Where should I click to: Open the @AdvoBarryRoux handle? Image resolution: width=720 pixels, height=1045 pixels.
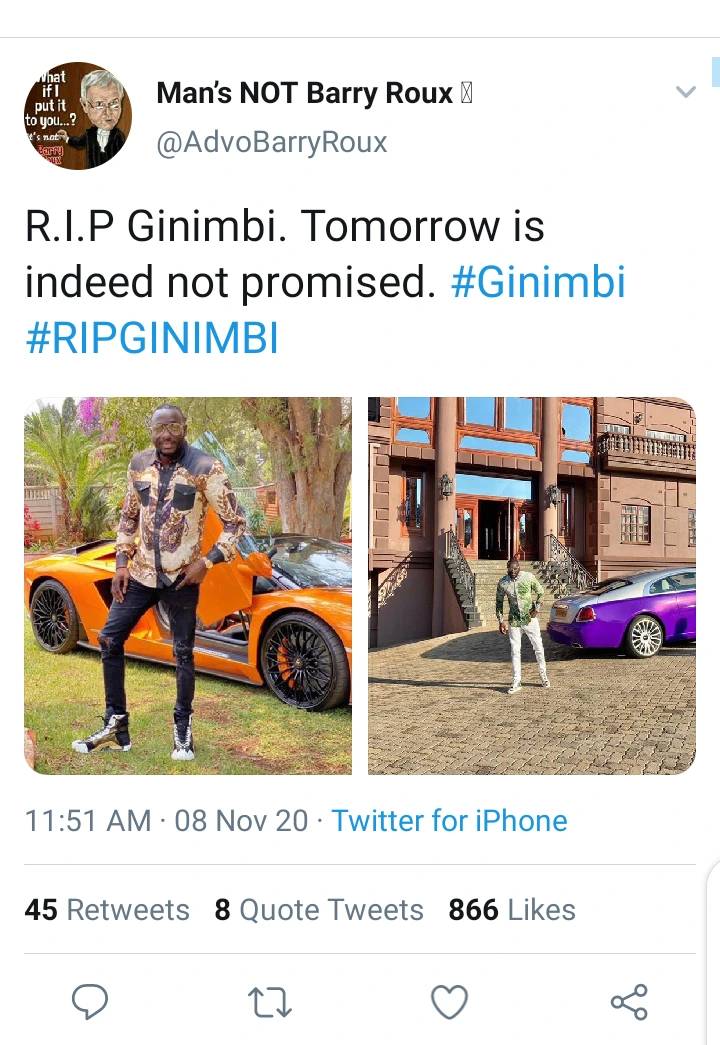pyautogui.click(x=271, y=142)
